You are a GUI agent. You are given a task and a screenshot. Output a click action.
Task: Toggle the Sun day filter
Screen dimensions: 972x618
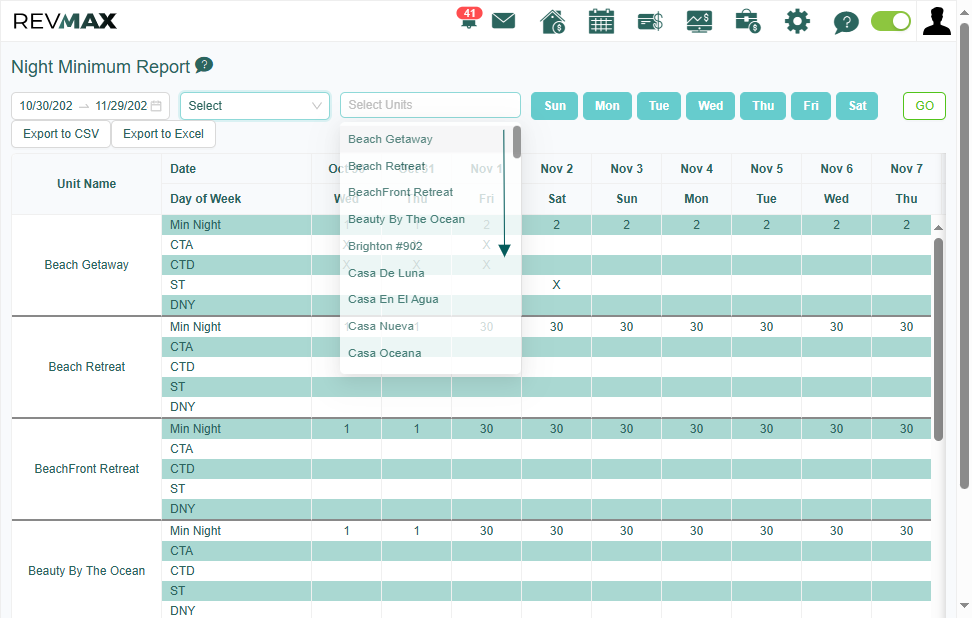pos(555,106)
